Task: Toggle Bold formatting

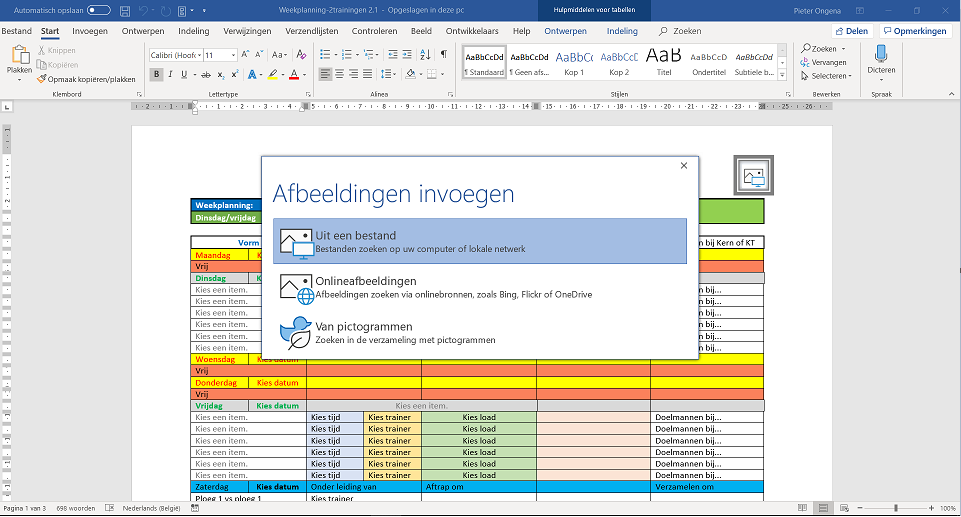Action: 156,74
